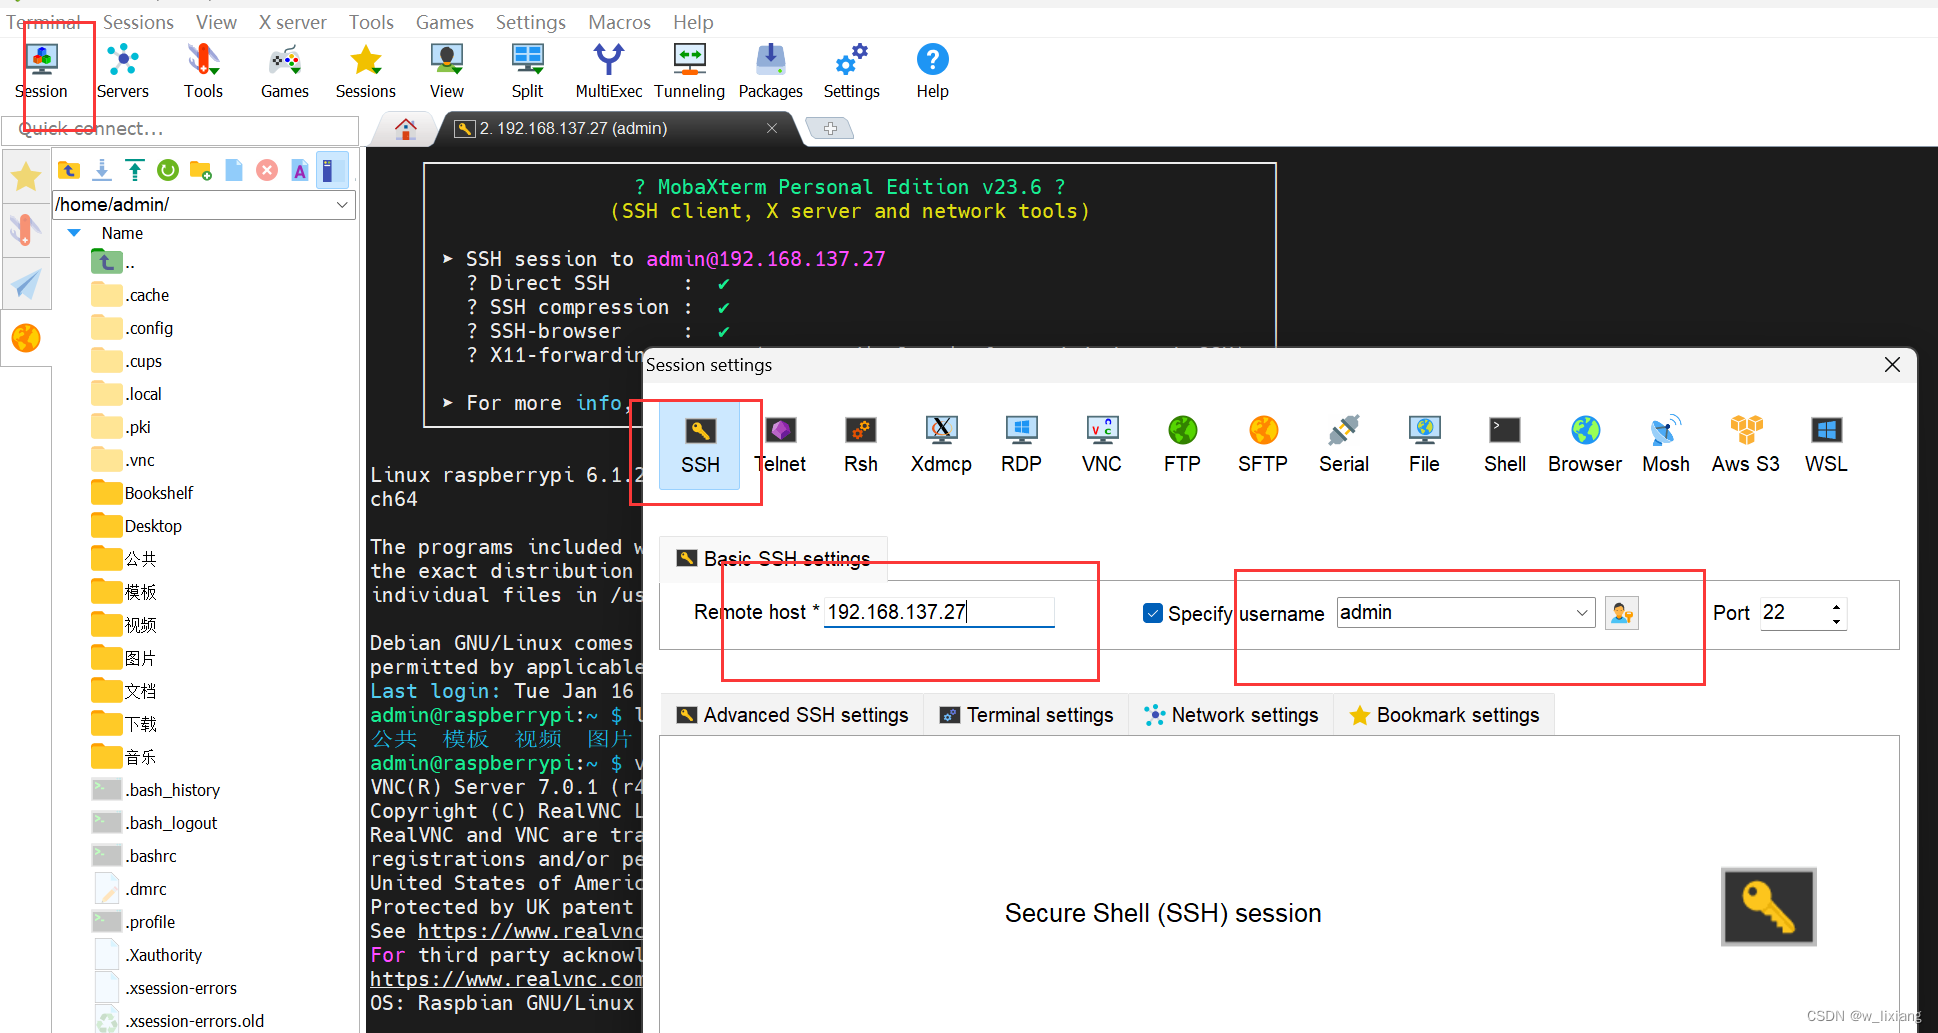
Task: Click the rename 'A' icon in SFTP toolbar
Action: coord(300,170)
